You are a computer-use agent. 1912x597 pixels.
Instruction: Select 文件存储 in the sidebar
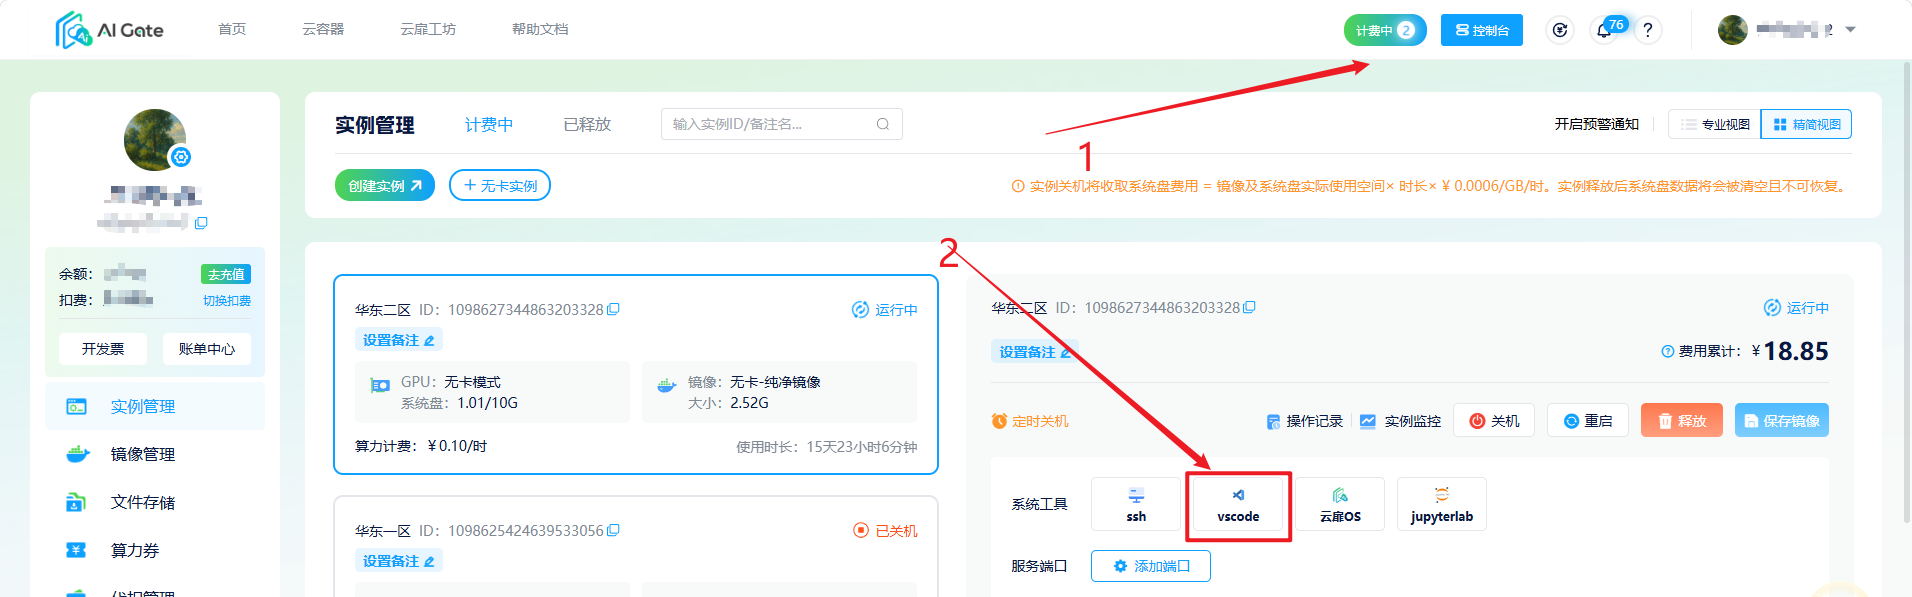tap(155, 502)
